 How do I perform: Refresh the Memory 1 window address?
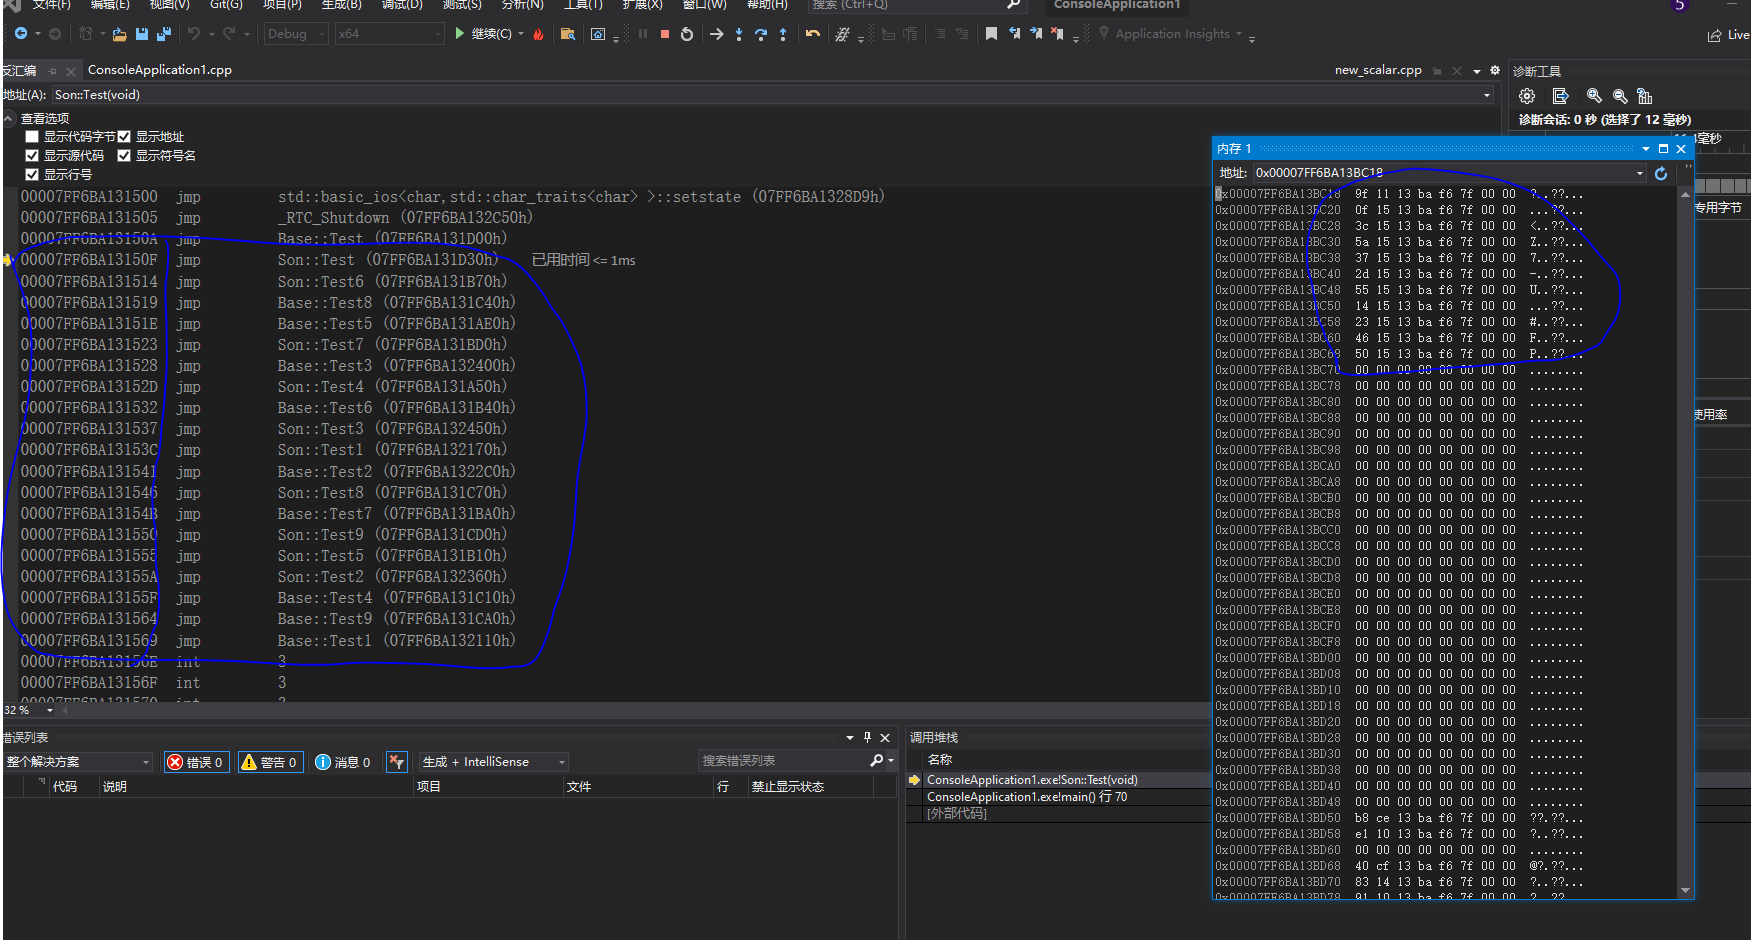[1661, 173]
